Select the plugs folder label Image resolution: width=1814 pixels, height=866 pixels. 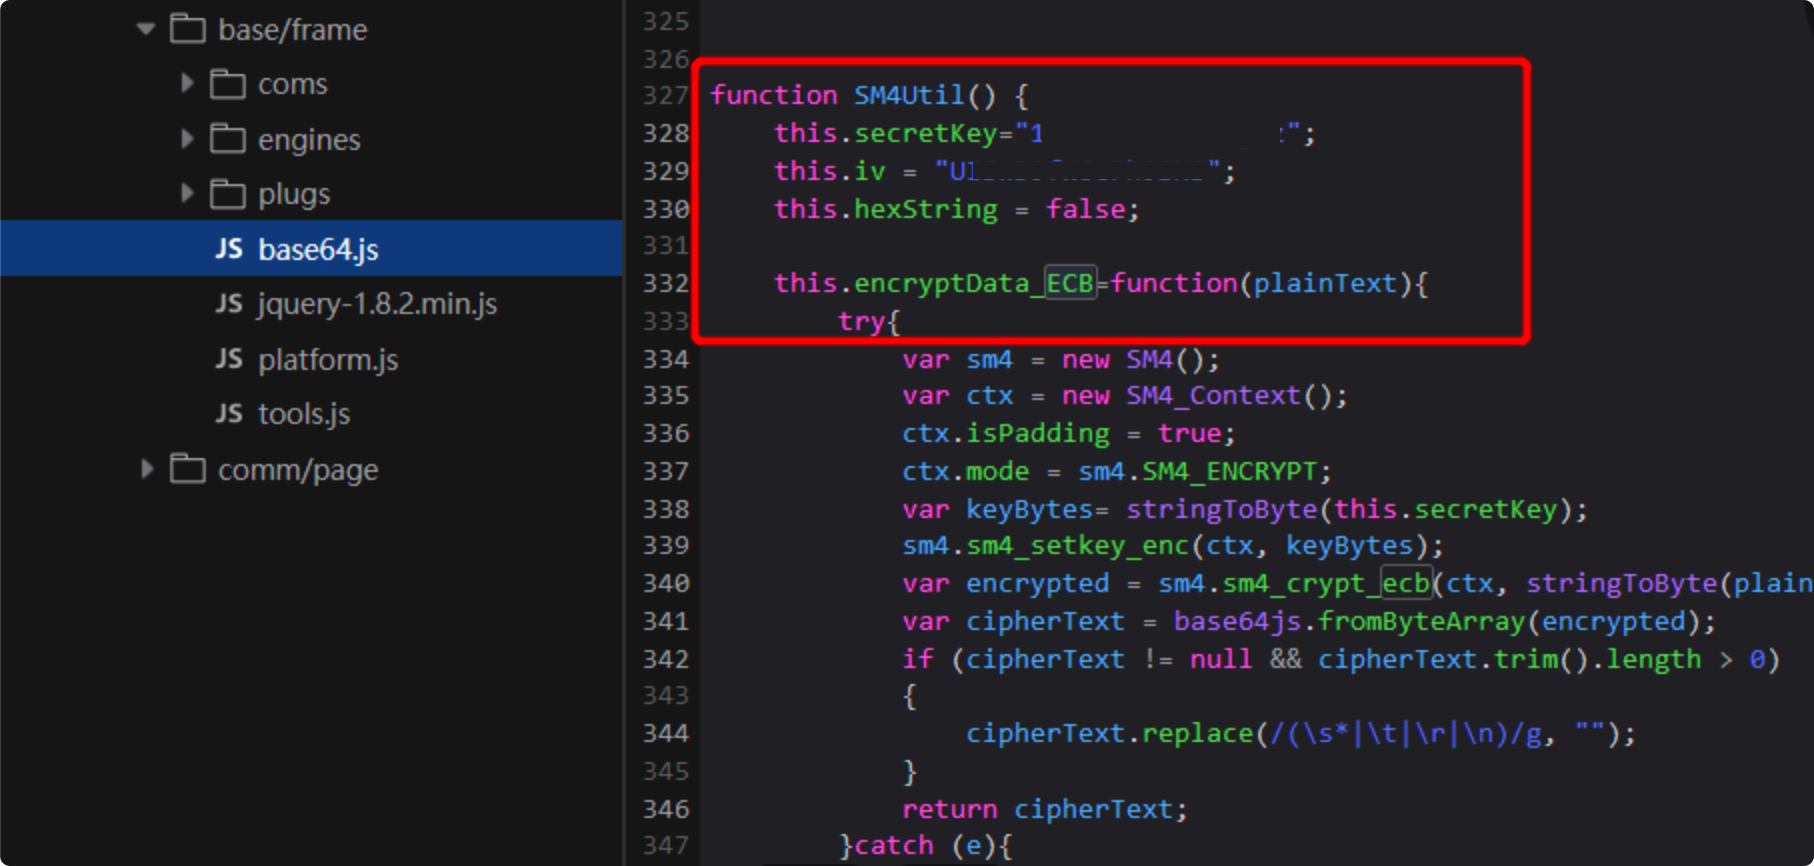(x=294, y=195)
